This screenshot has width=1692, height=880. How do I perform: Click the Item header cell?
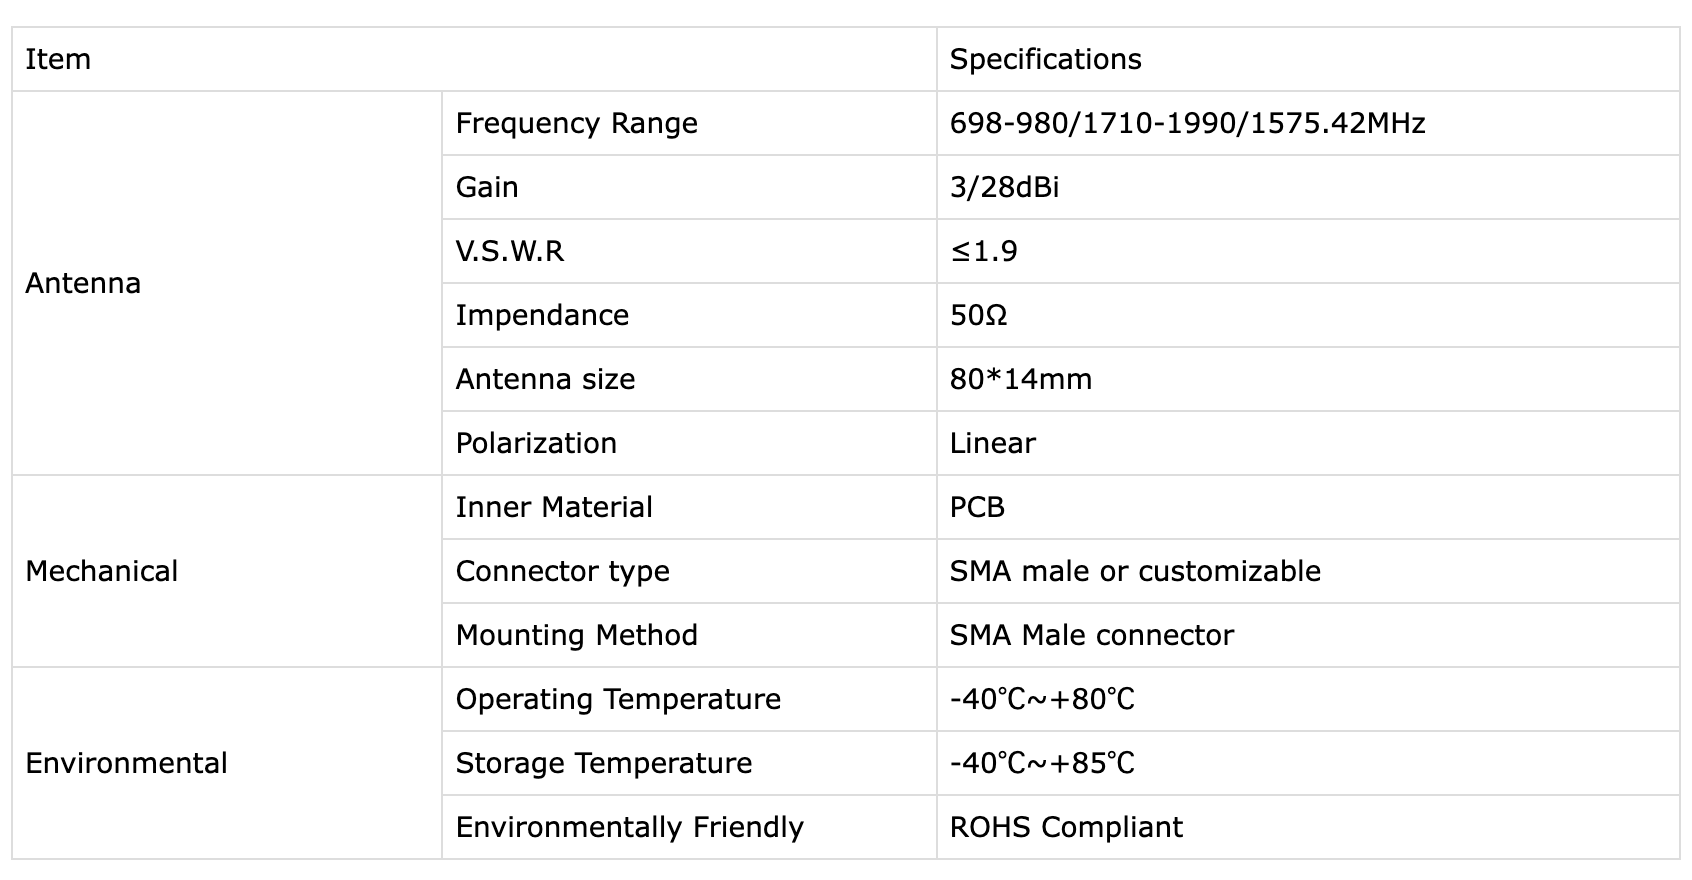click(474, 59)
